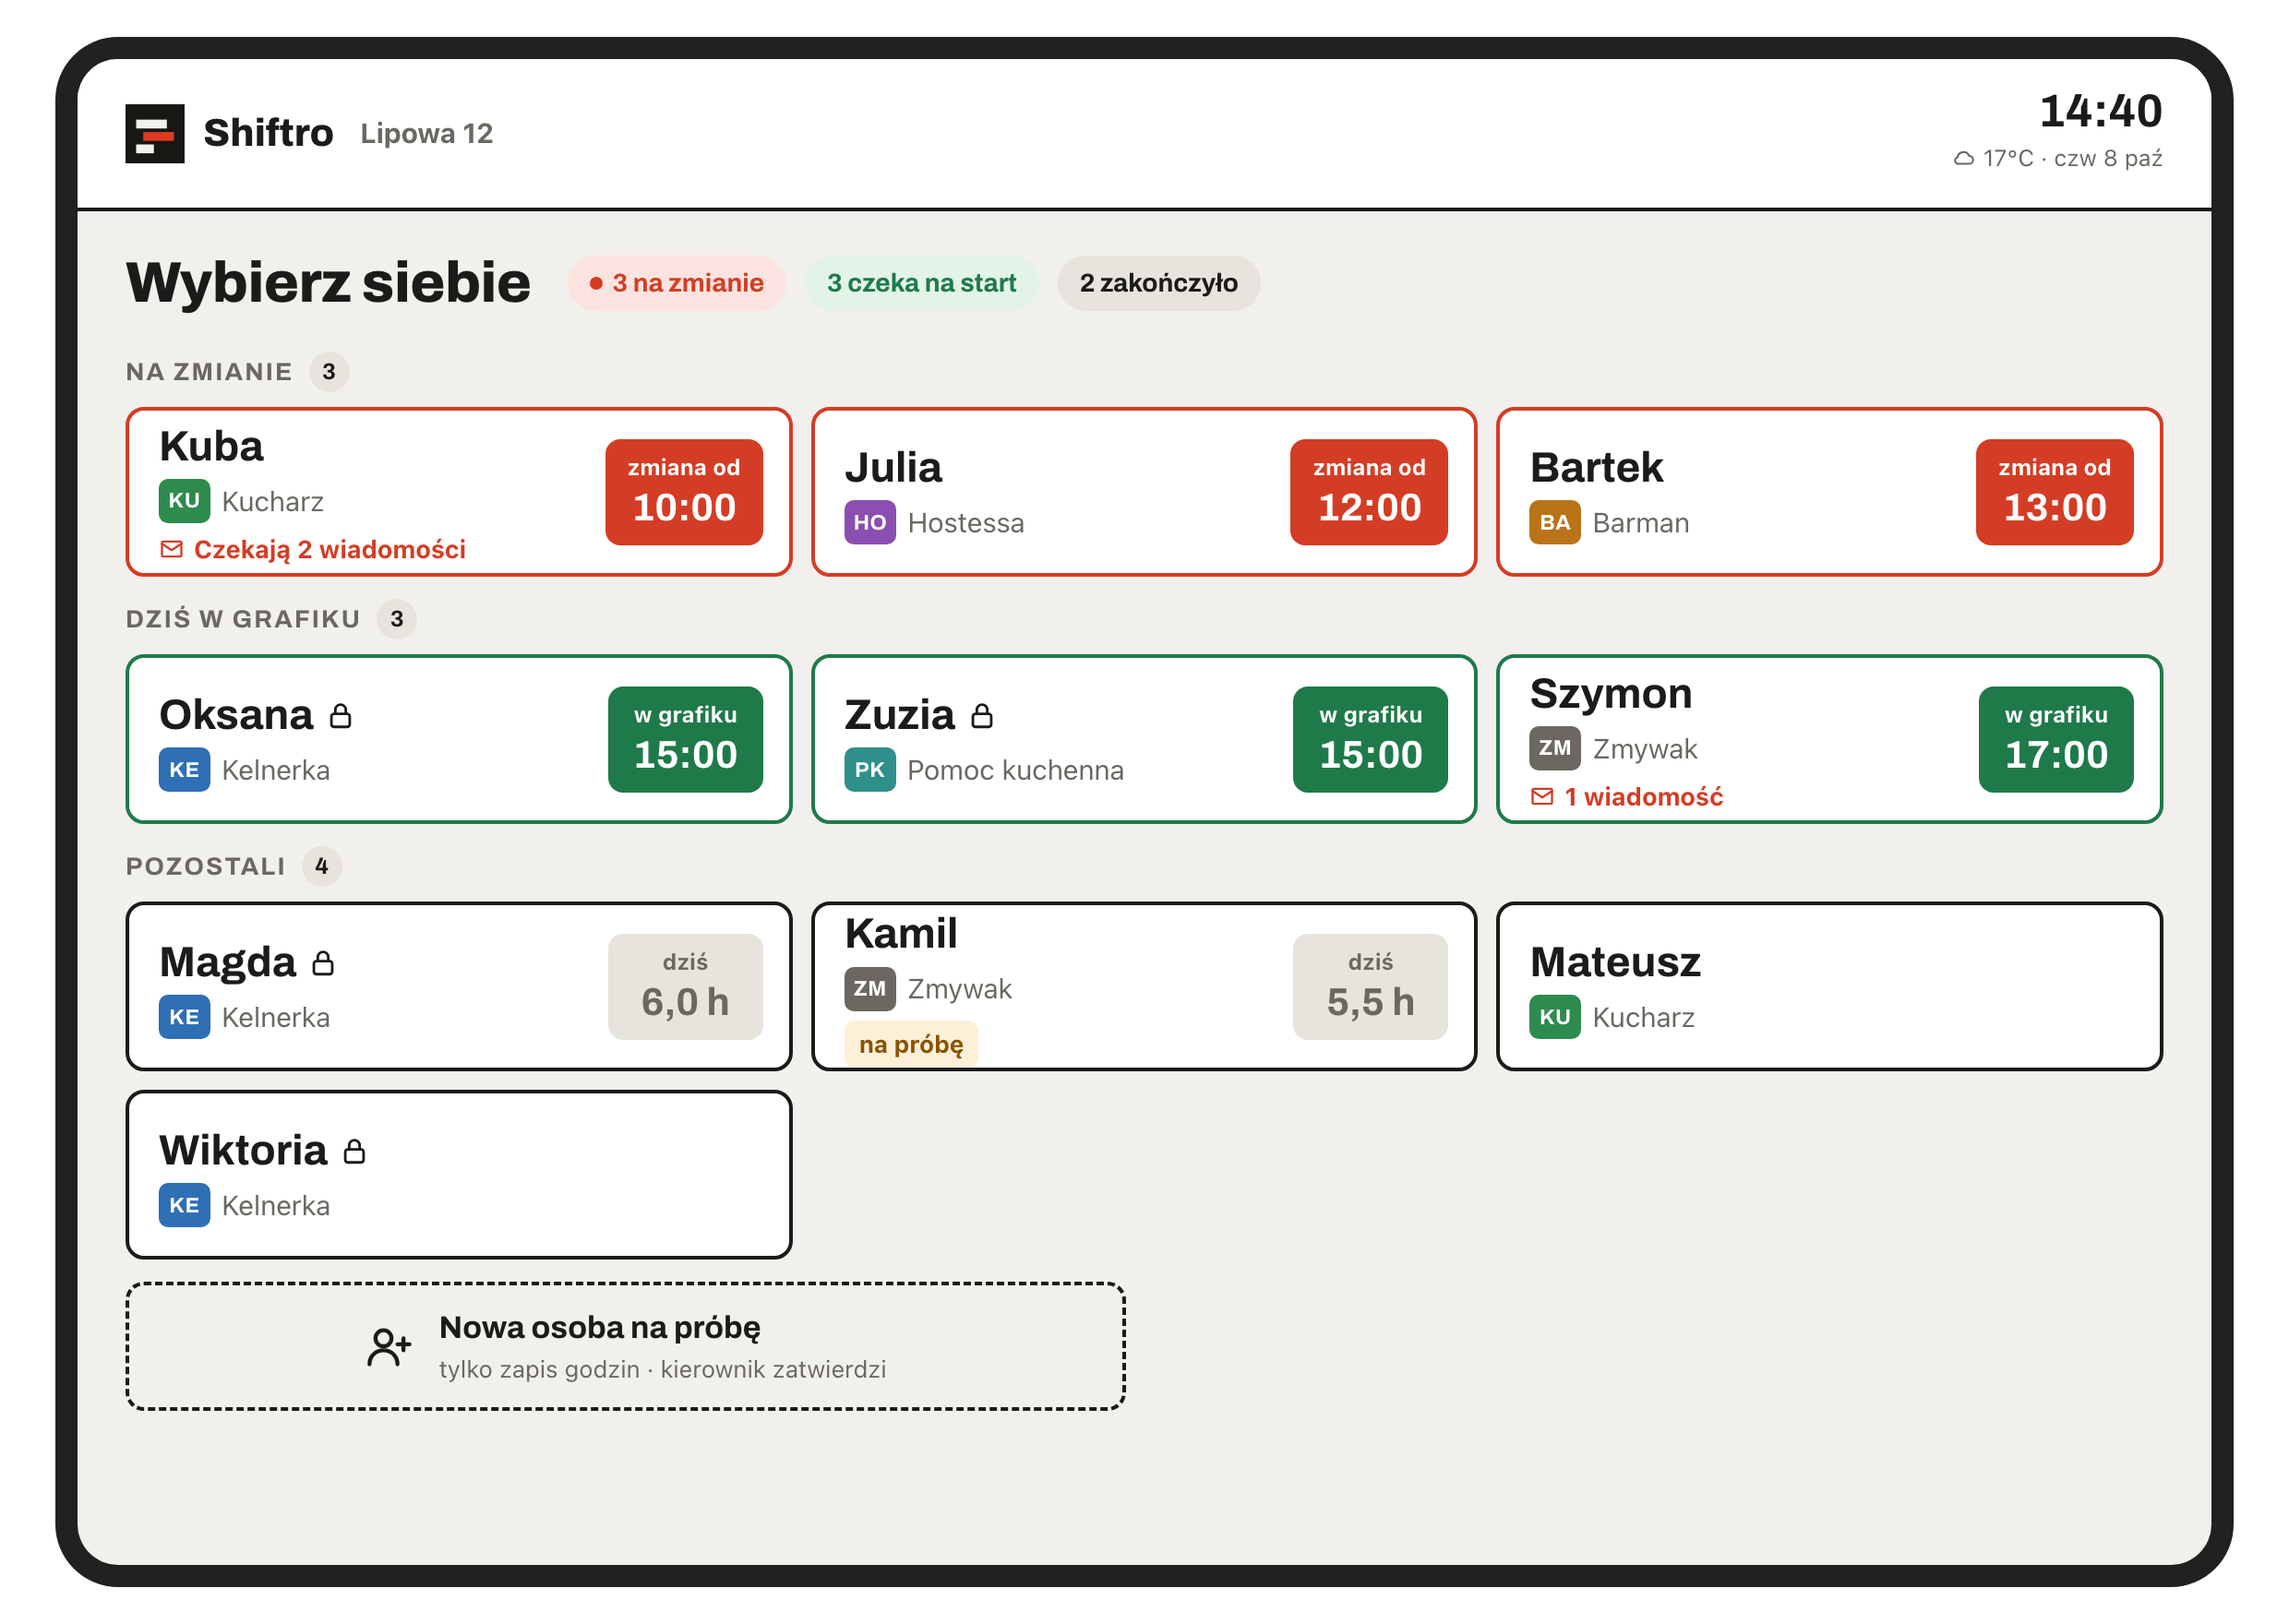Click Szymon's 'w grafiku 17:00' badge
Viewport: 2289px width, 1624px height.
coord(2056,739)
